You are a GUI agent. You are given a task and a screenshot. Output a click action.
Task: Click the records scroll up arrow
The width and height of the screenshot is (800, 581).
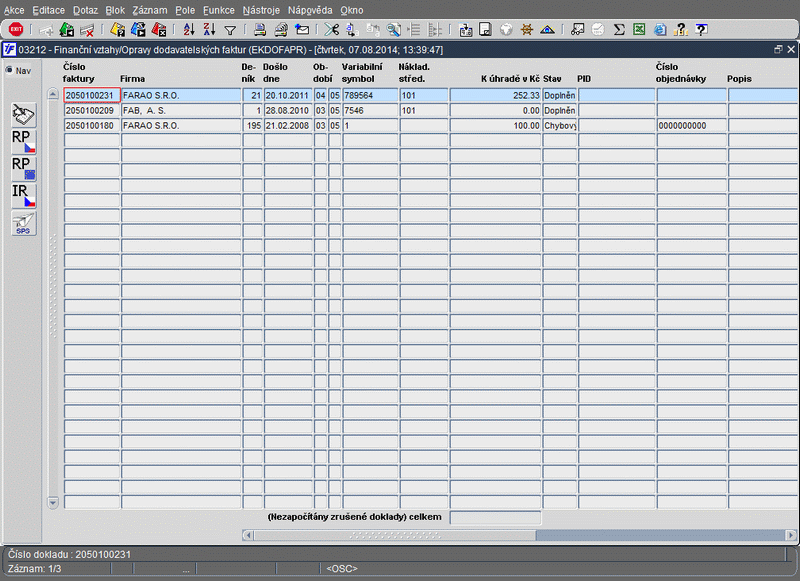53,94
